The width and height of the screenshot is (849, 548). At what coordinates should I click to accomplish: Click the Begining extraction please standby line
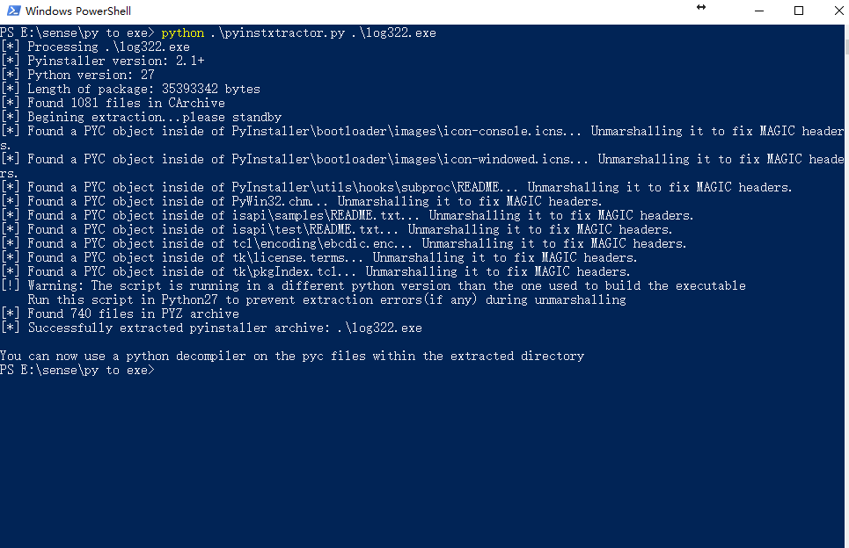pos(141,117)
